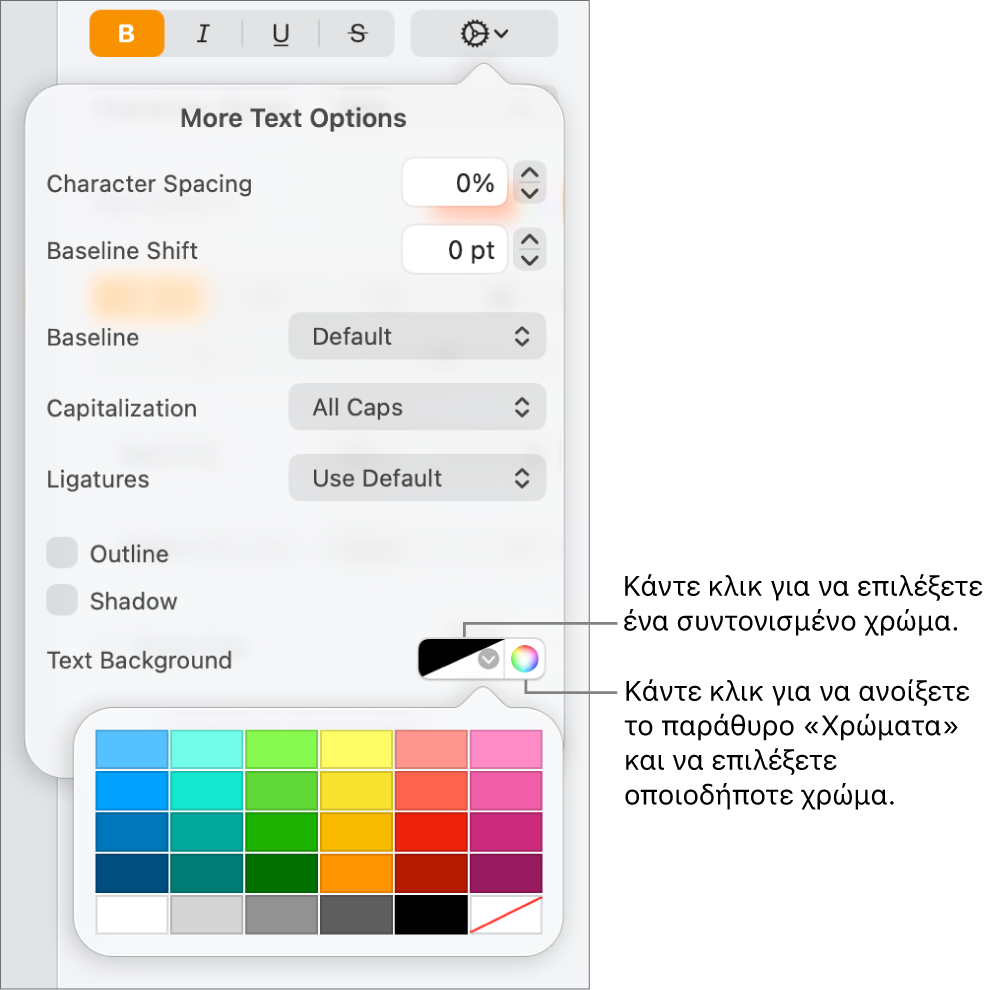Viewport: 992px width, 990px height.
Task: Pick the bright yellow swatch in top row
Action: 356,749
